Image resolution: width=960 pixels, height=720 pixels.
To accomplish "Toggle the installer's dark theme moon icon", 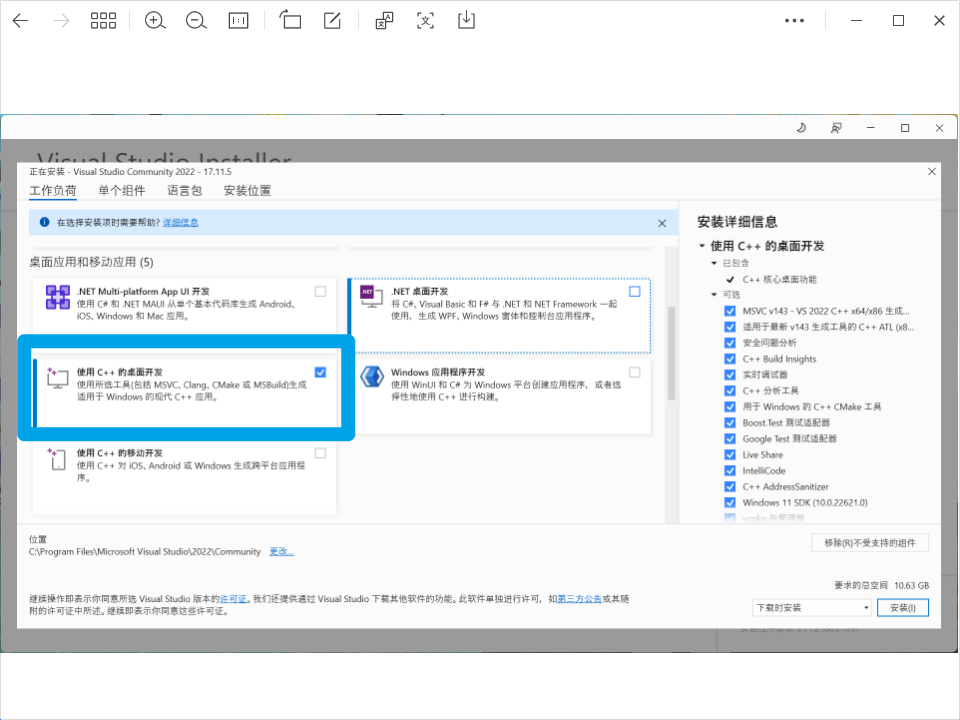I will pyautogui.click(x=801, y=128).
